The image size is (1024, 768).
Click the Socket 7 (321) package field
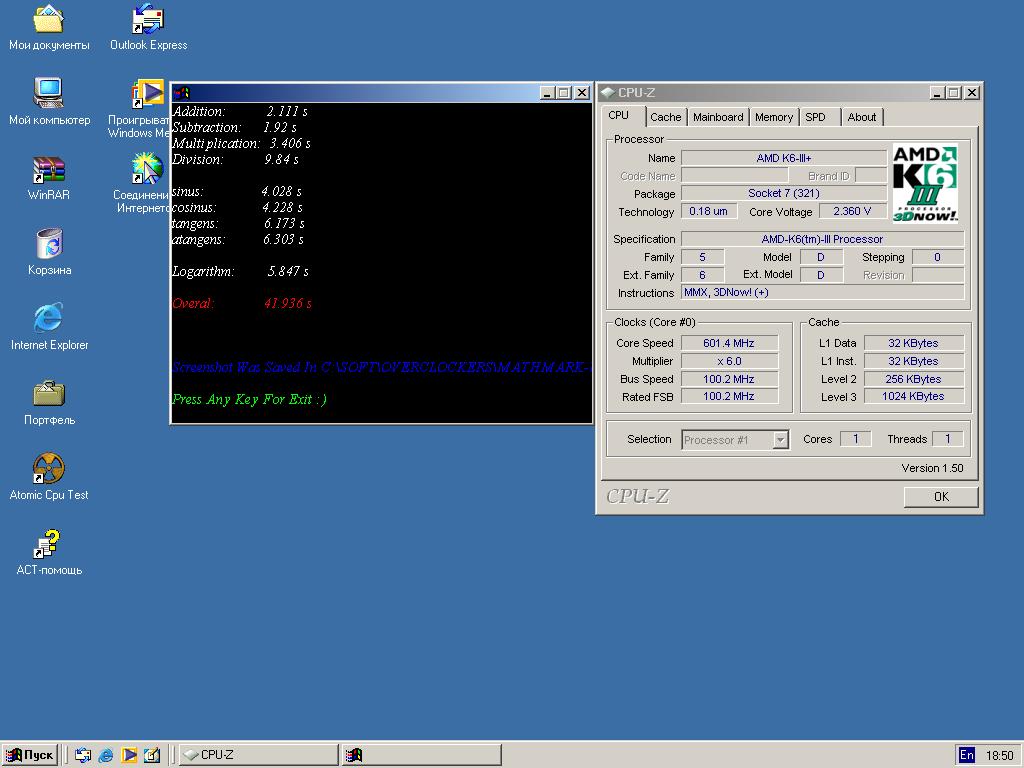click(x=784, y=193)
